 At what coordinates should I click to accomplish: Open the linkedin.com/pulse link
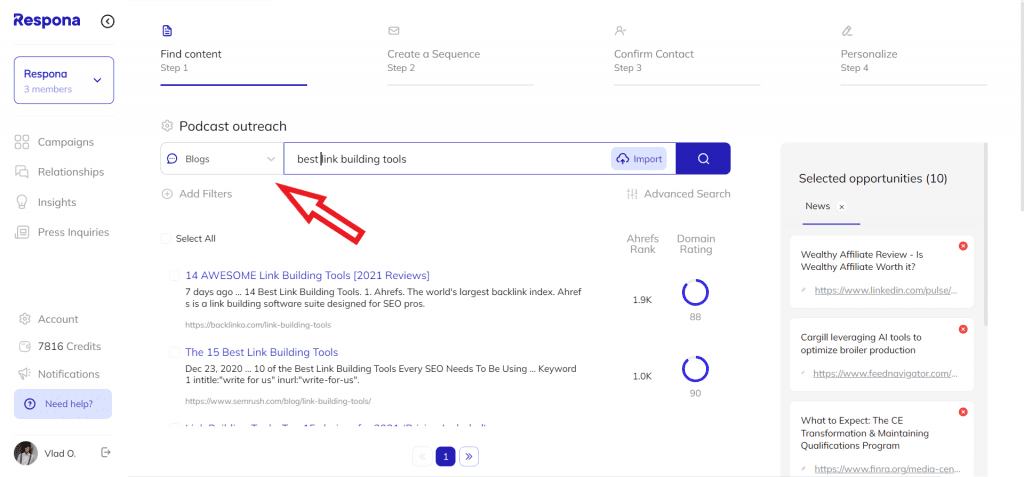886,290
